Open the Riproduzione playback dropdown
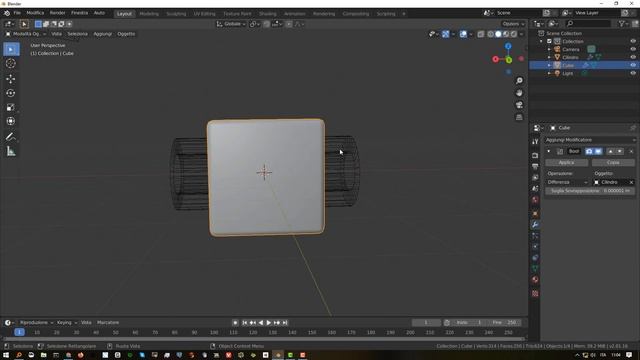This screenshot has height=360, width=640. point(37,322)
